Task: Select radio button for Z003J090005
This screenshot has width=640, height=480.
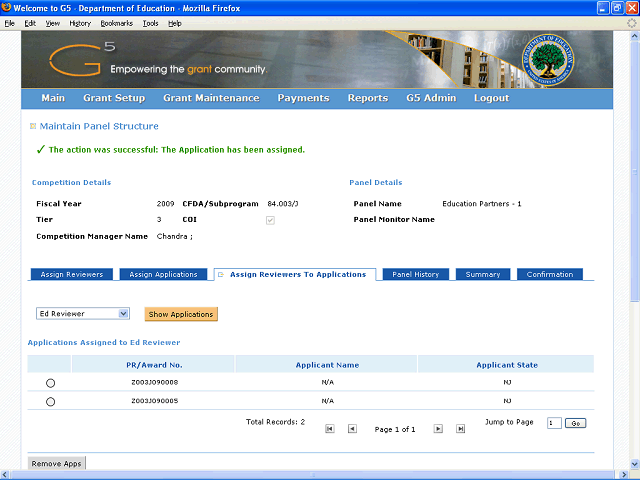Action: pyautogui.click(x=50, y=402)
